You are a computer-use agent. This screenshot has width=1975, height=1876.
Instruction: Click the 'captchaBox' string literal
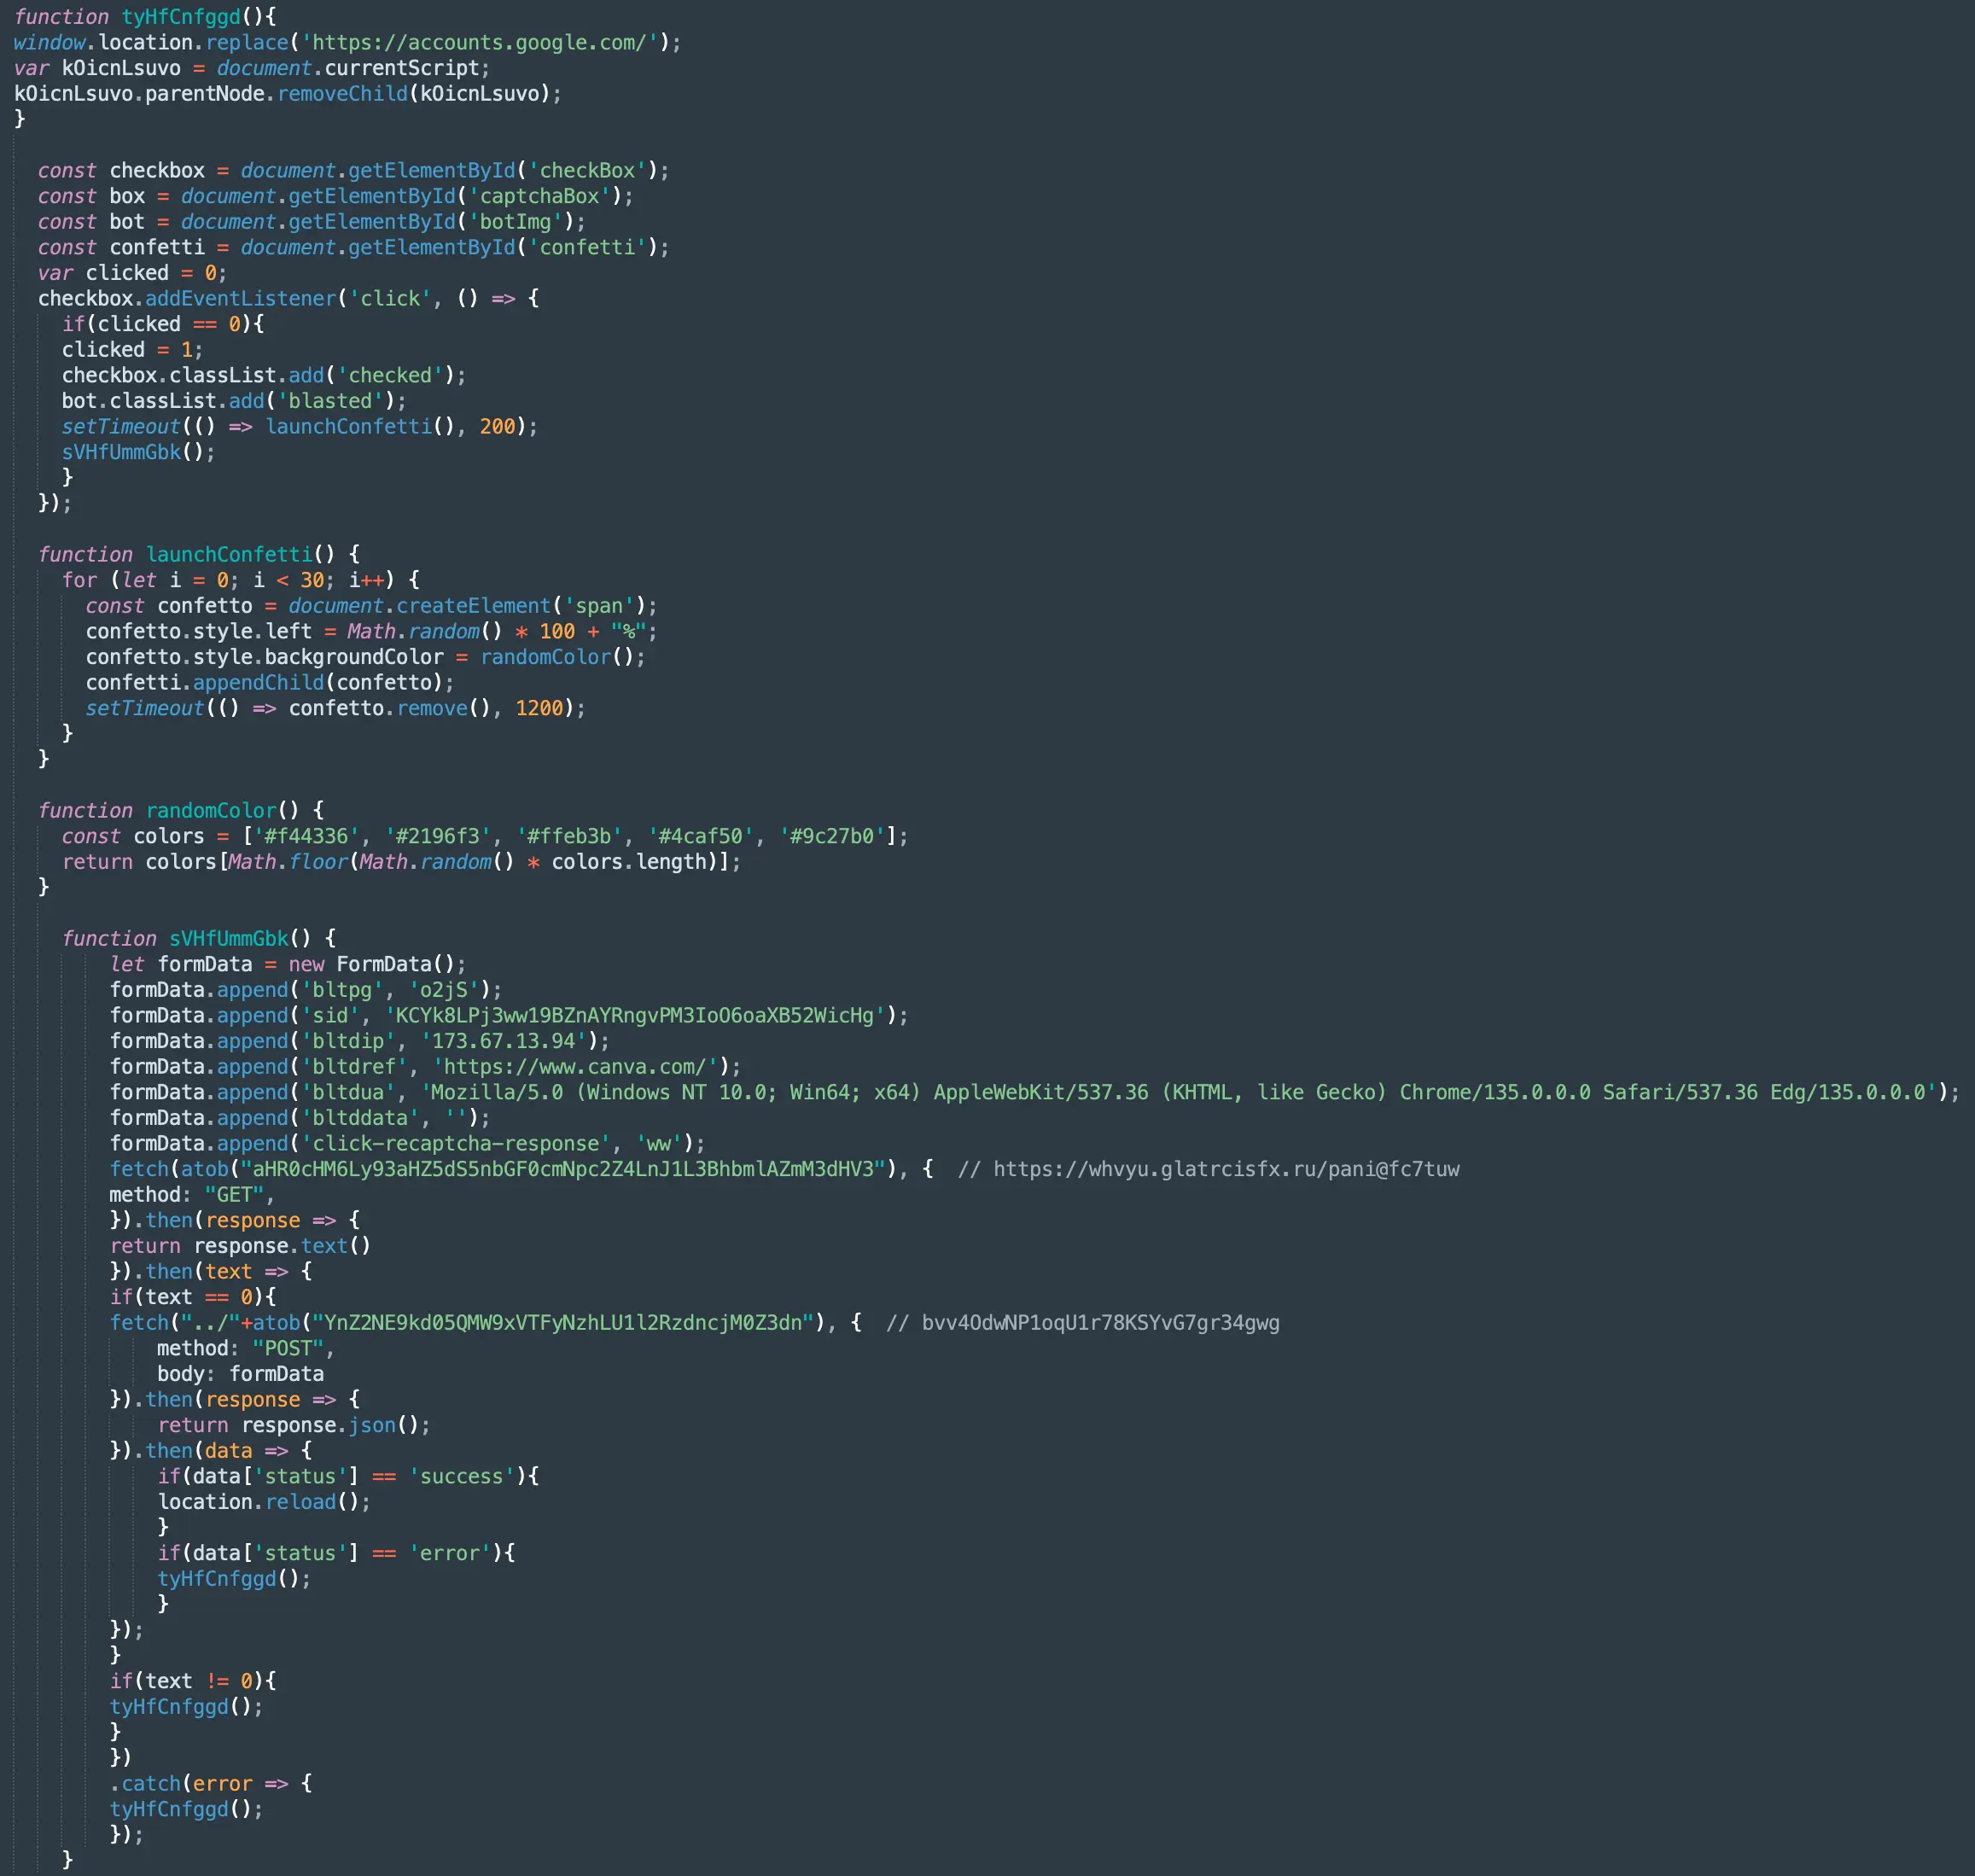(539, 196)
